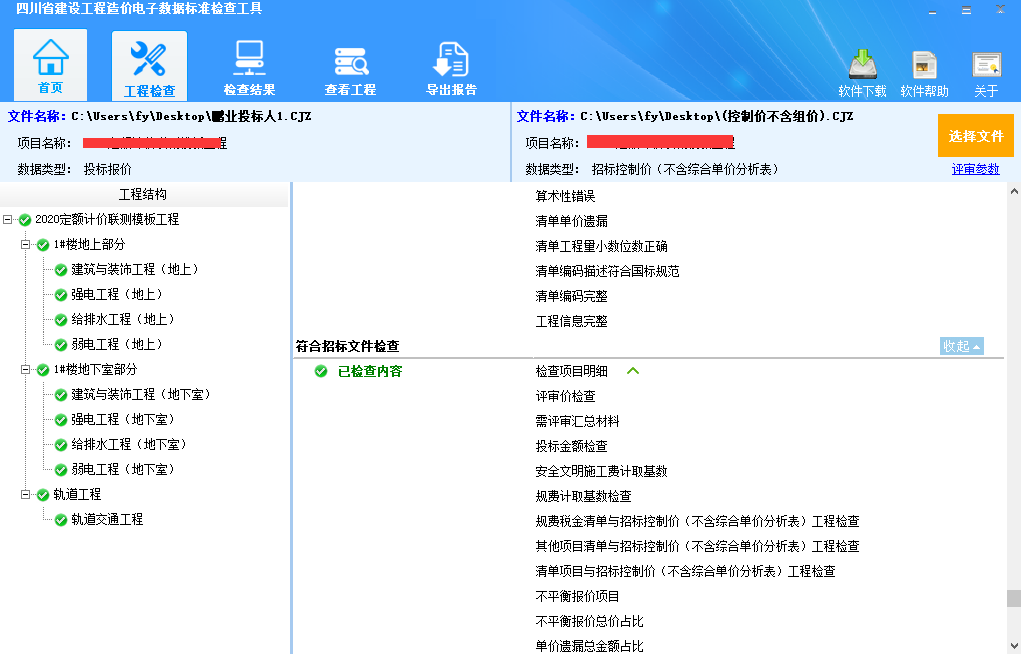Screen dimensions: 1021x655
Task: Open the 检查结果 tab
Action: 248,64
